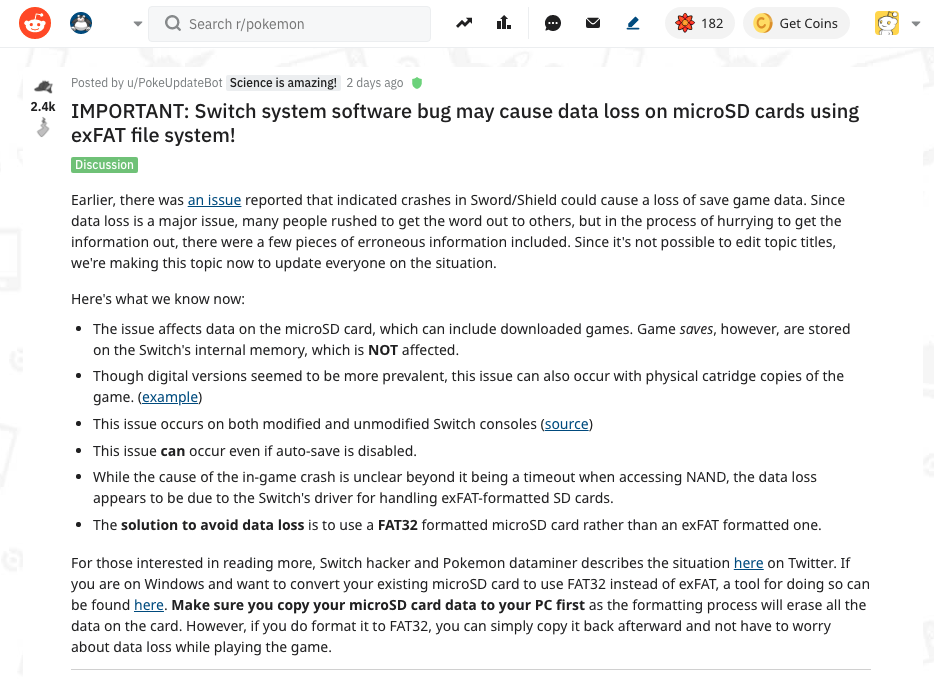This screenshot has height=680, width=934.
Task: Click the post title starting 'IMPORTANT: Switch system'
Action: pyautogui.click(x=465, y=123)
